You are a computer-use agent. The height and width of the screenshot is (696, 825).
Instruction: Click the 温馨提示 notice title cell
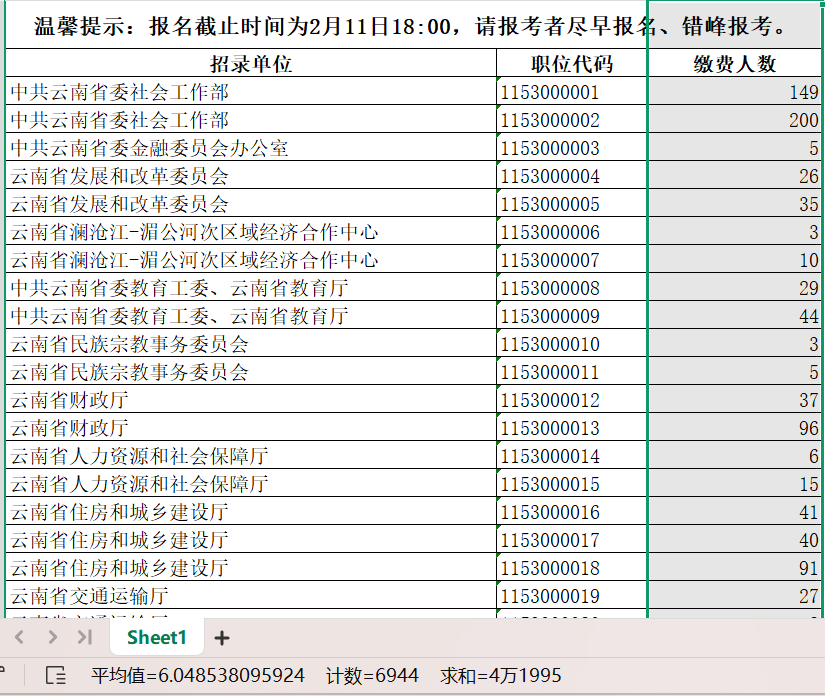tap(410, 26)
